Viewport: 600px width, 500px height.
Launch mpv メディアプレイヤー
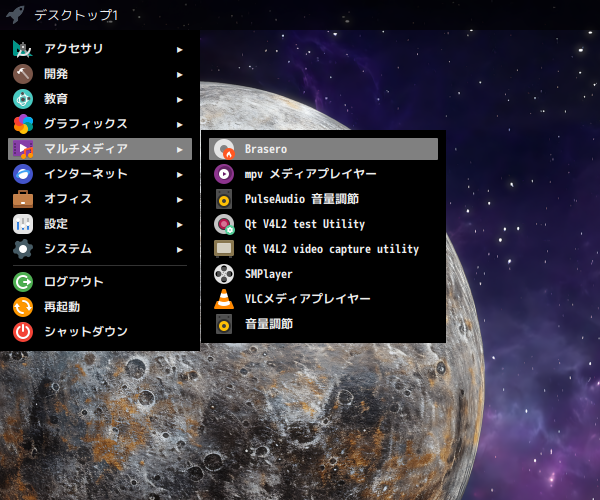pos(323,174)
